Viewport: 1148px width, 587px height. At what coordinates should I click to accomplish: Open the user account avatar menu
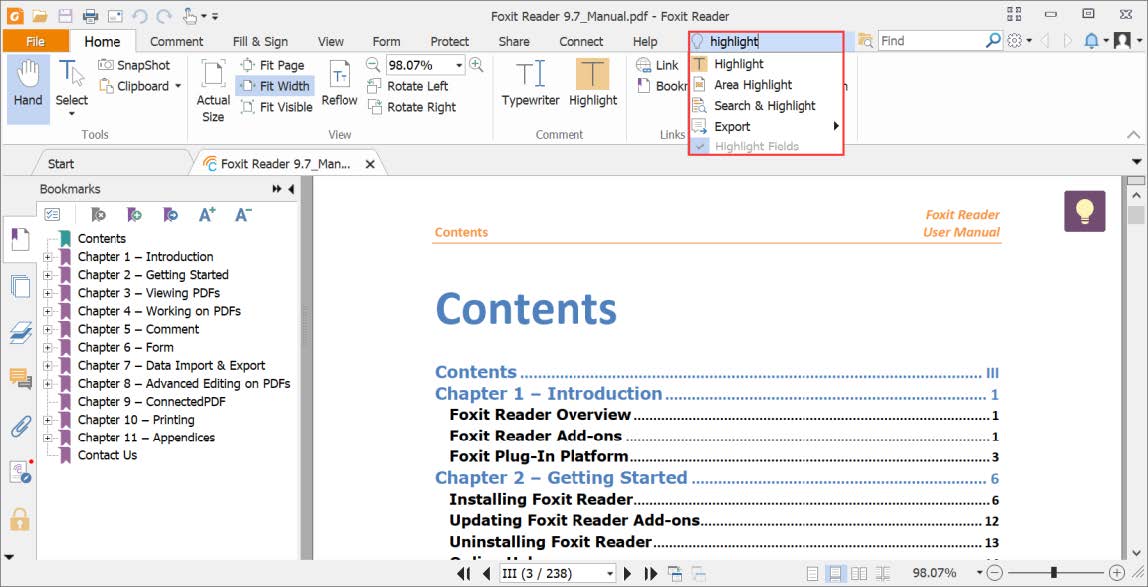(1126, 41)
